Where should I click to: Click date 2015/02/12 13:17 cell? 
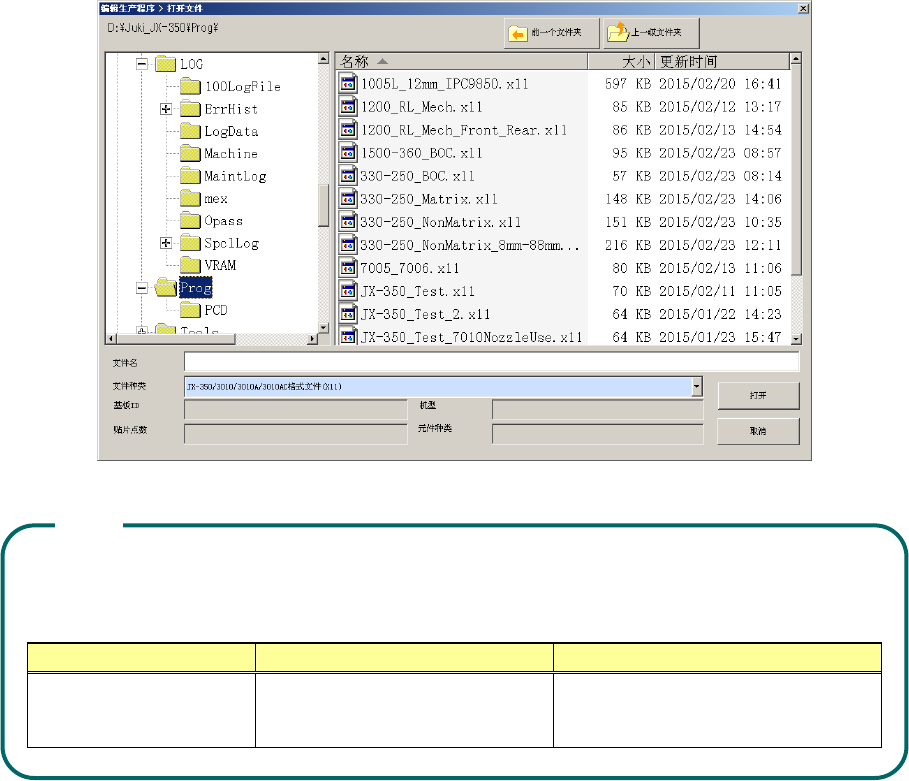tap(720, 107)
